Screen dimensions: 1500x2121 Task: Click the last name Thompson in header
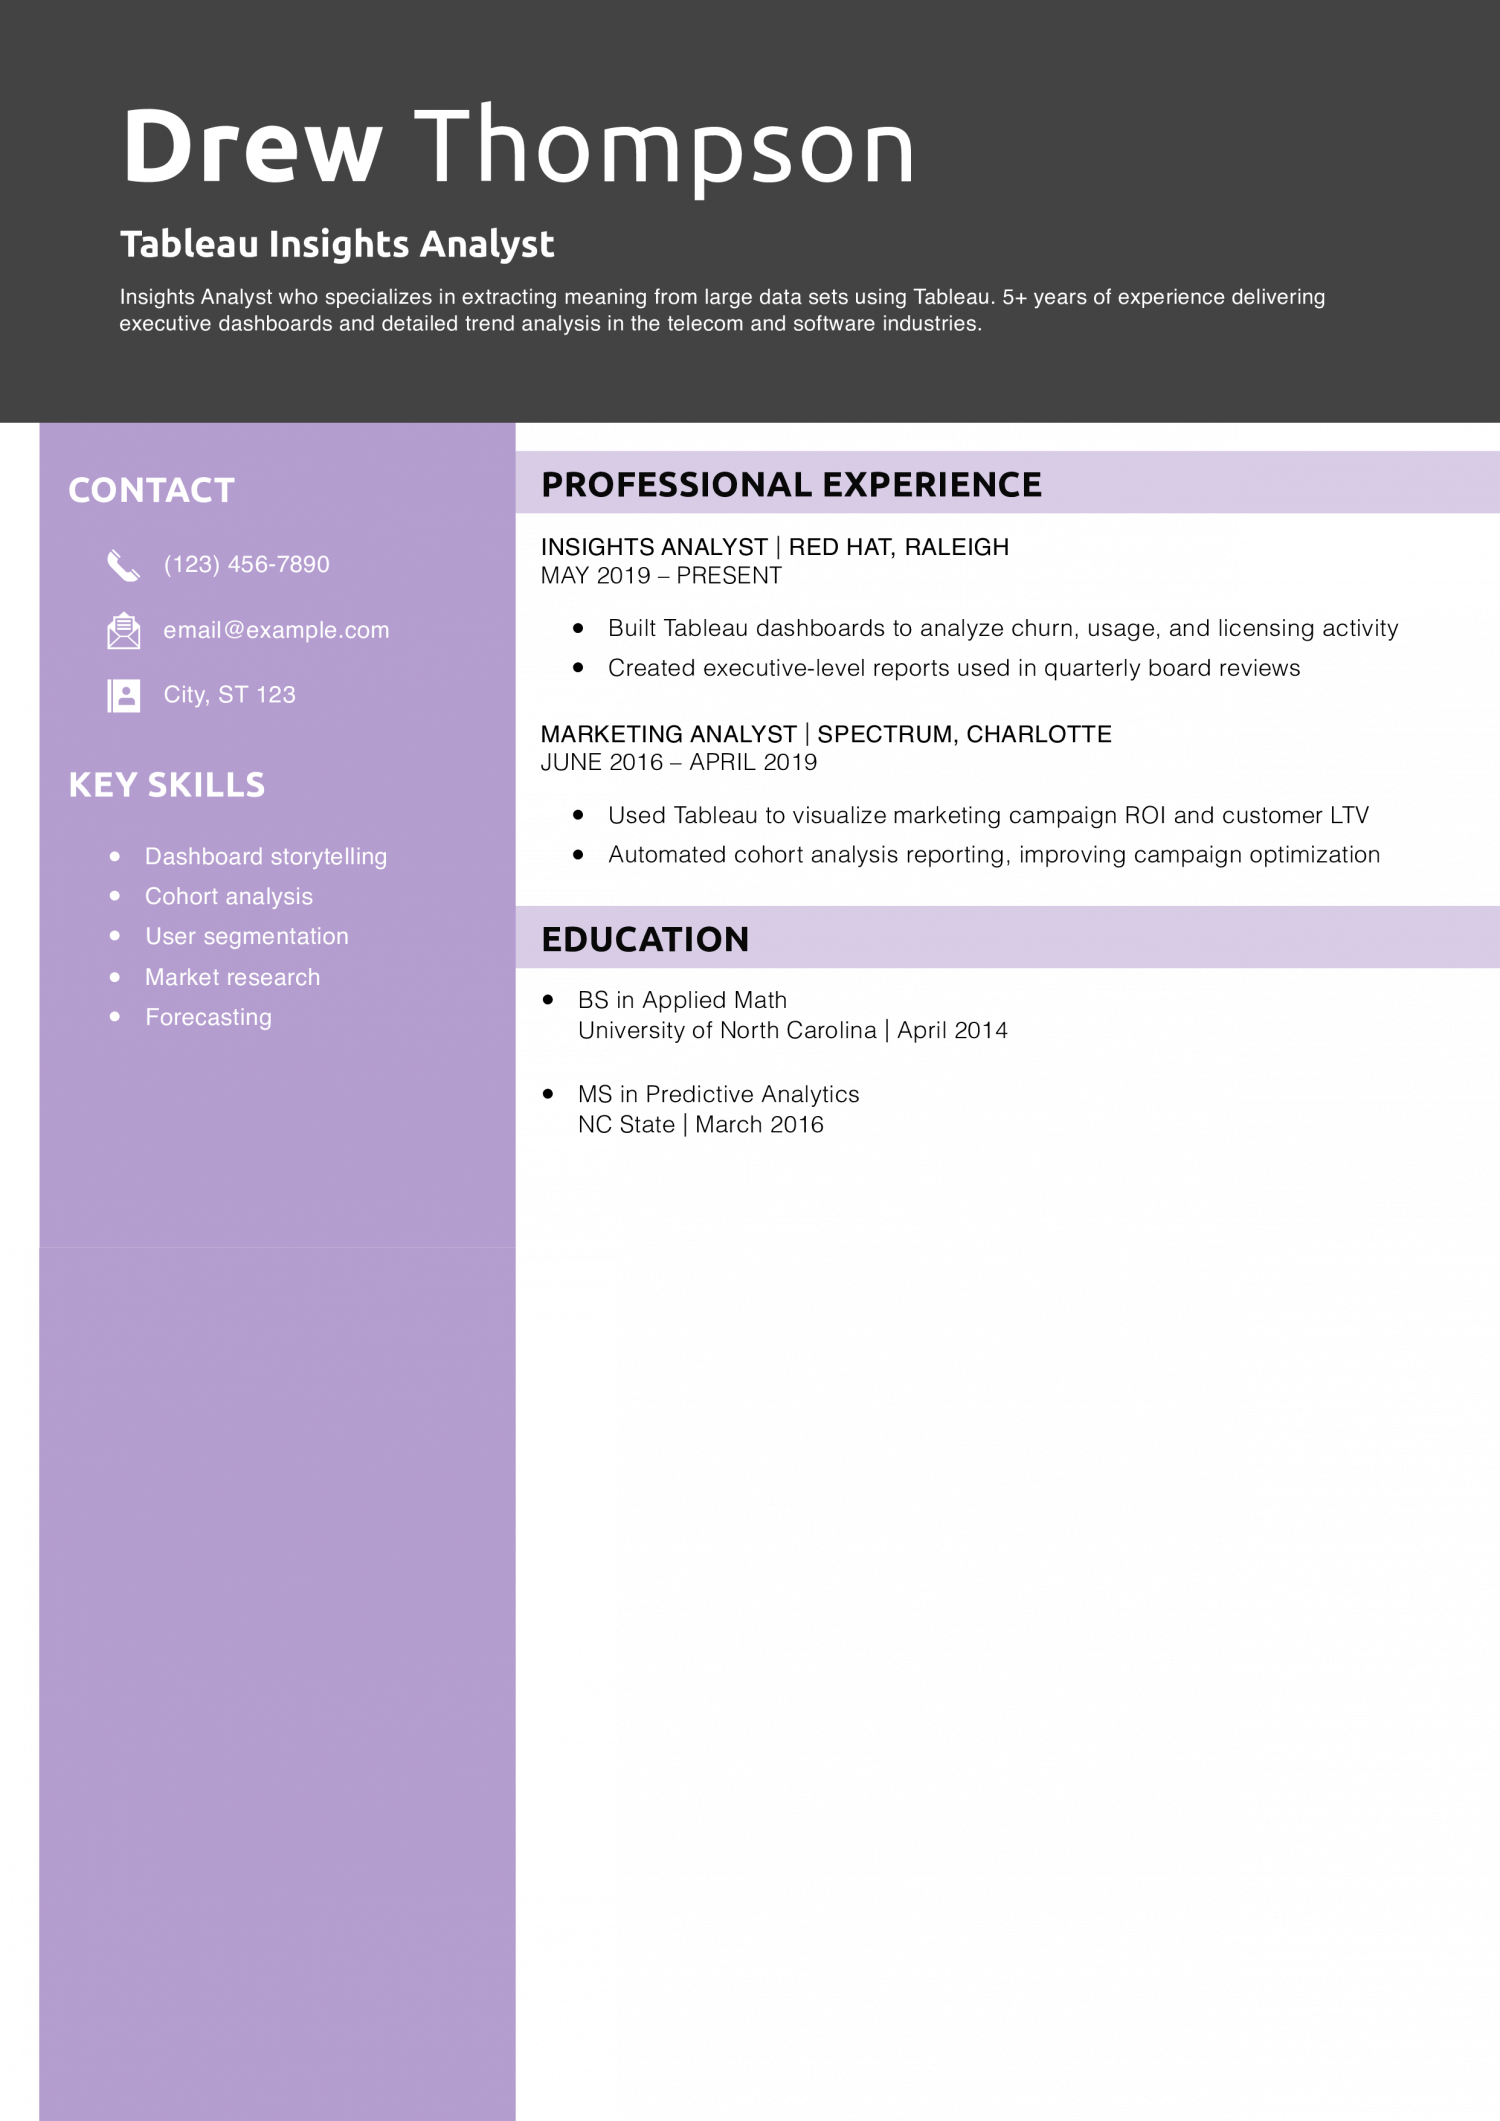pyautogui.click(x=664, y=147)
